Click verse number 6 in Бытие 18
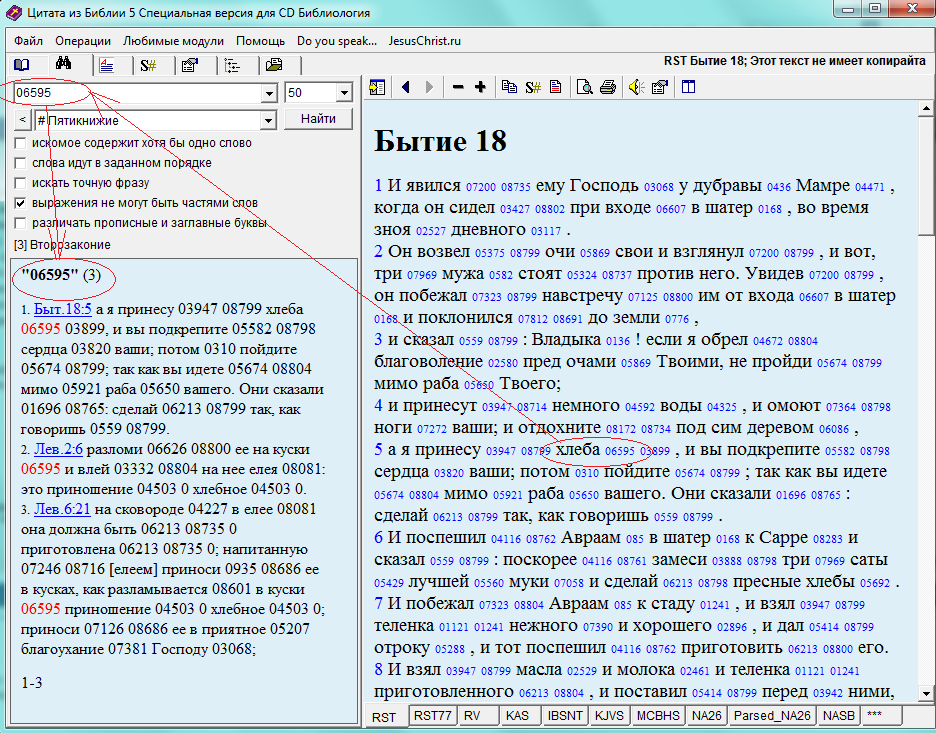The image size is (936, 733). (378, 537)
